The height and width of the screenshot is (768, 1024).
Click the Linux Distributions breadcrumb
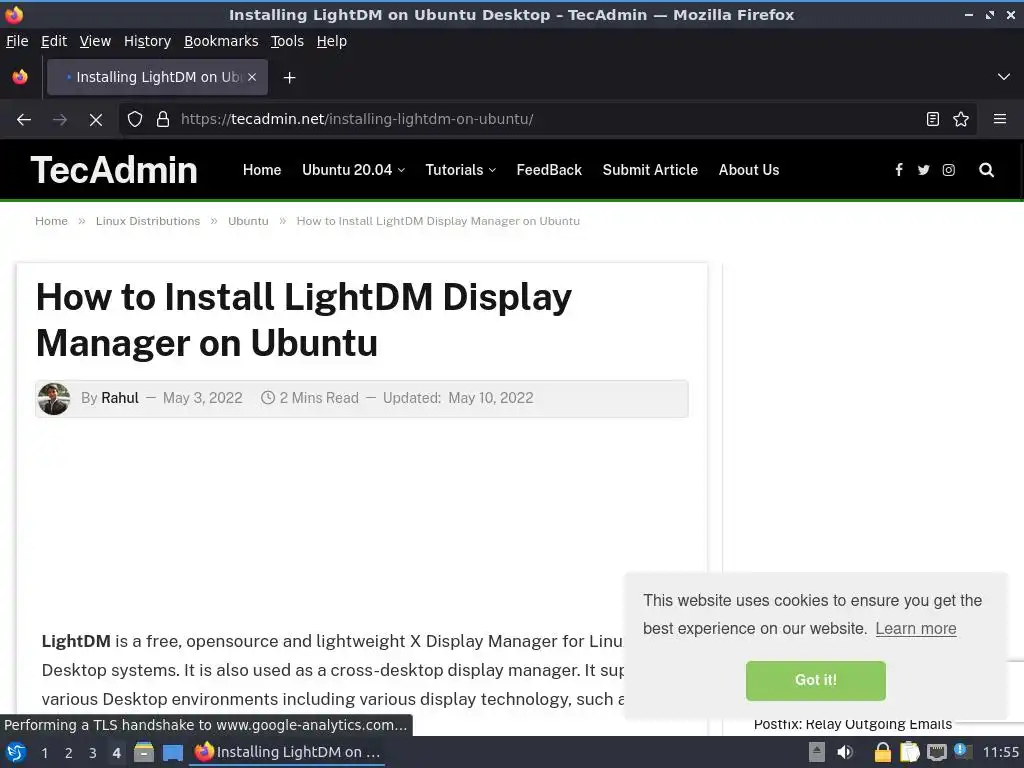[x=148, y=221]
